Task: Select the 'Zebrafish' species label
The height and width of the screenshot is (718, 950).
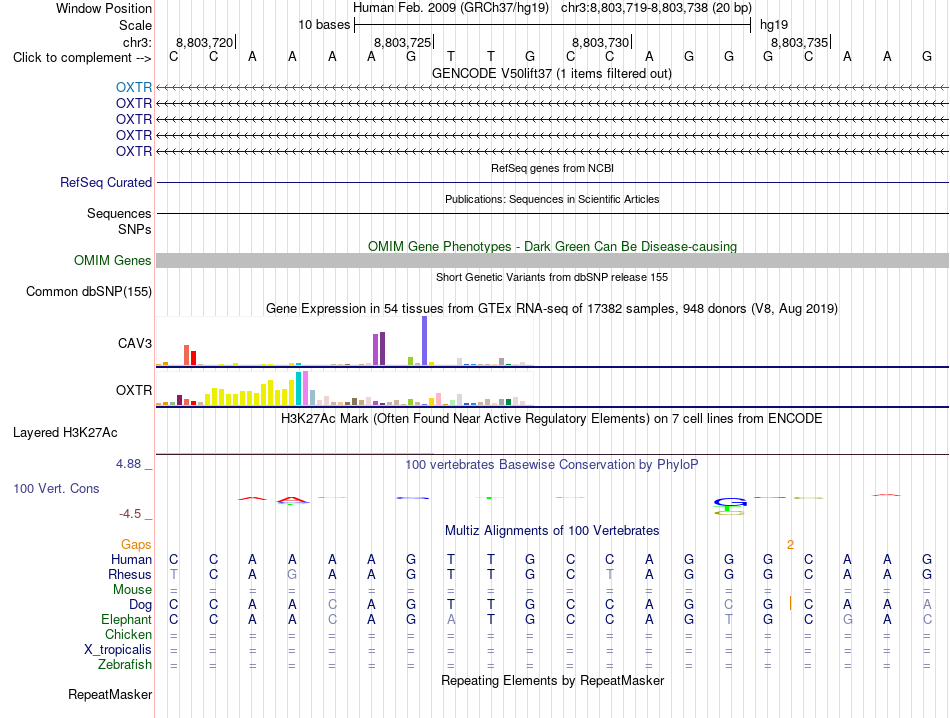Action: click(x=125, y=665)
